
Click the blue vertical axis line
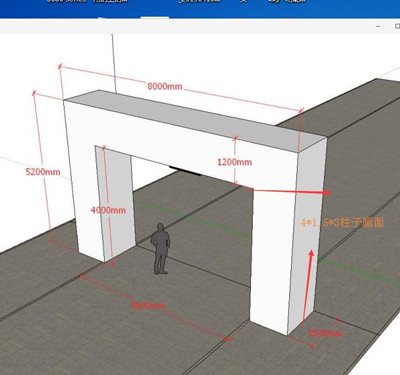(114, 63)
